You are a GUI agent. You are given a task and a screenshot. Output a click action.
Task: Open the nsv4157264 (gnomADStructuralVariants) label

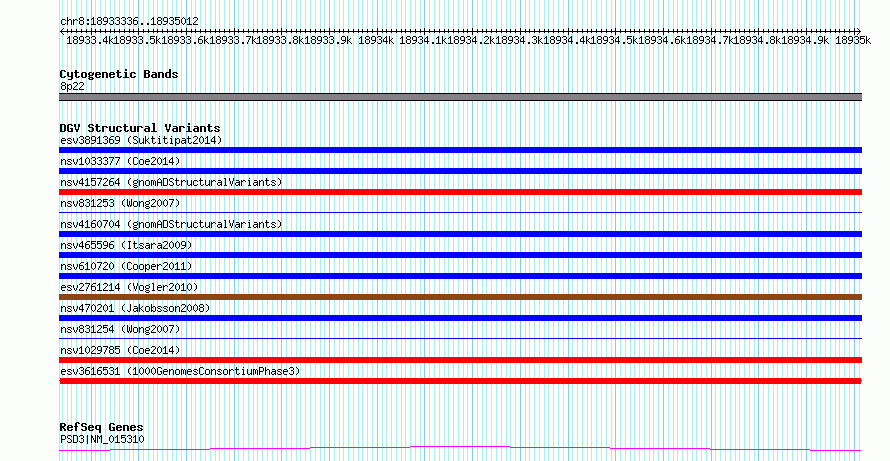(171, 182)
